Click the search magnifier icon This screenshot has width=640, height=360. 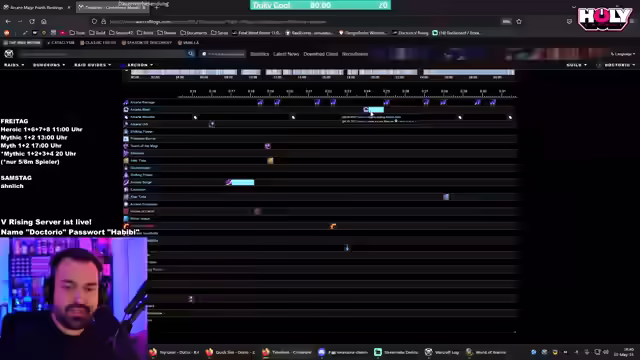click(191, 53)
